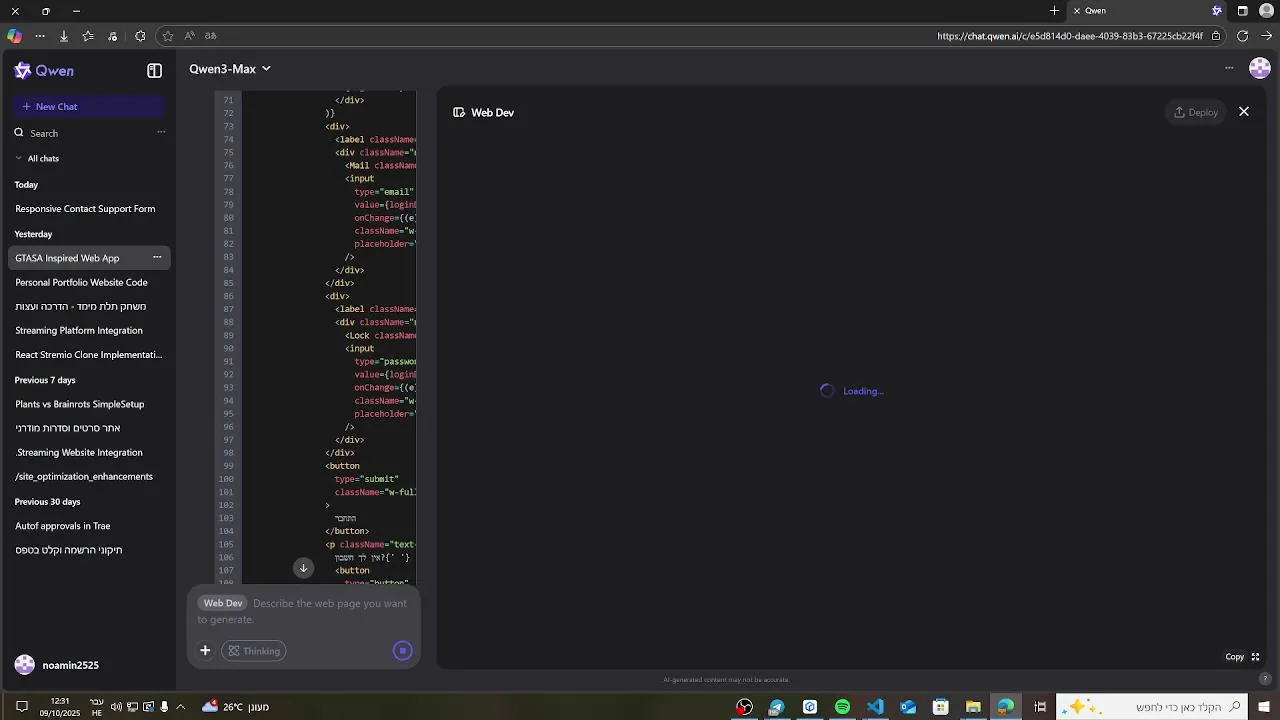Copy the generated code
Screen dimensions: 1280x720
[x=1235, y=657]
